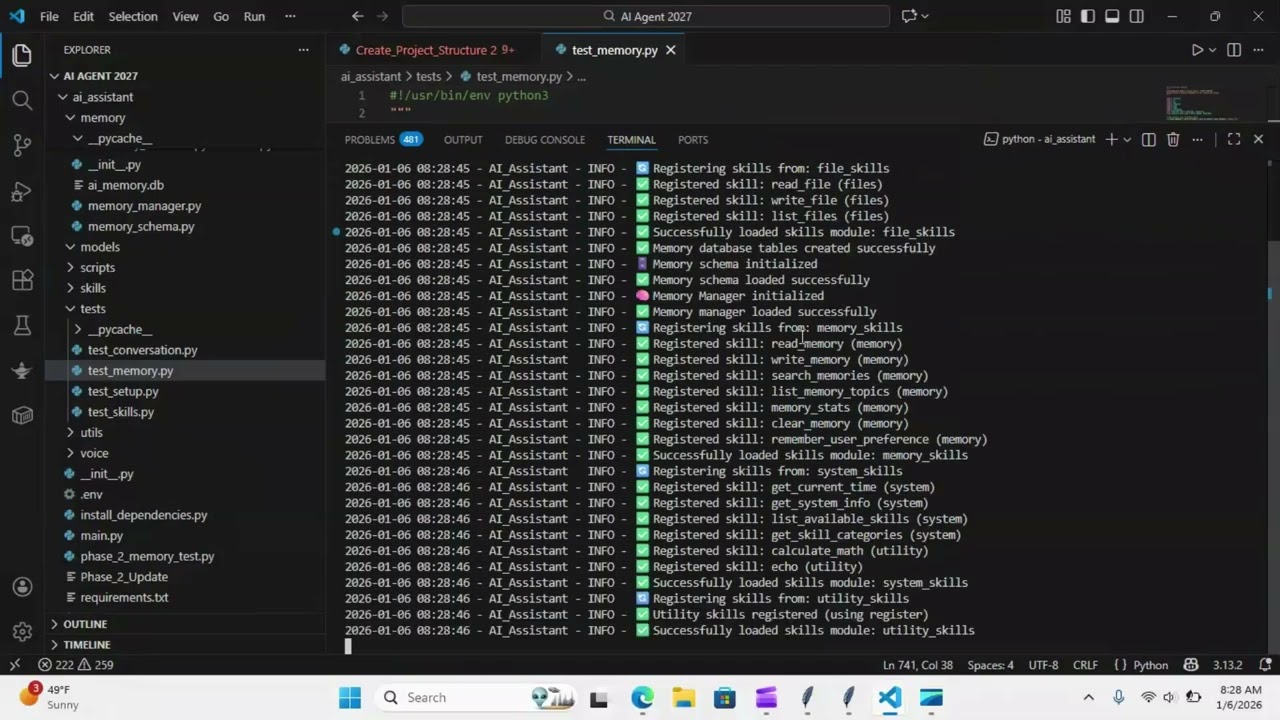
Task: Click the AI Agent 2027 command center search
Action: 646,16
